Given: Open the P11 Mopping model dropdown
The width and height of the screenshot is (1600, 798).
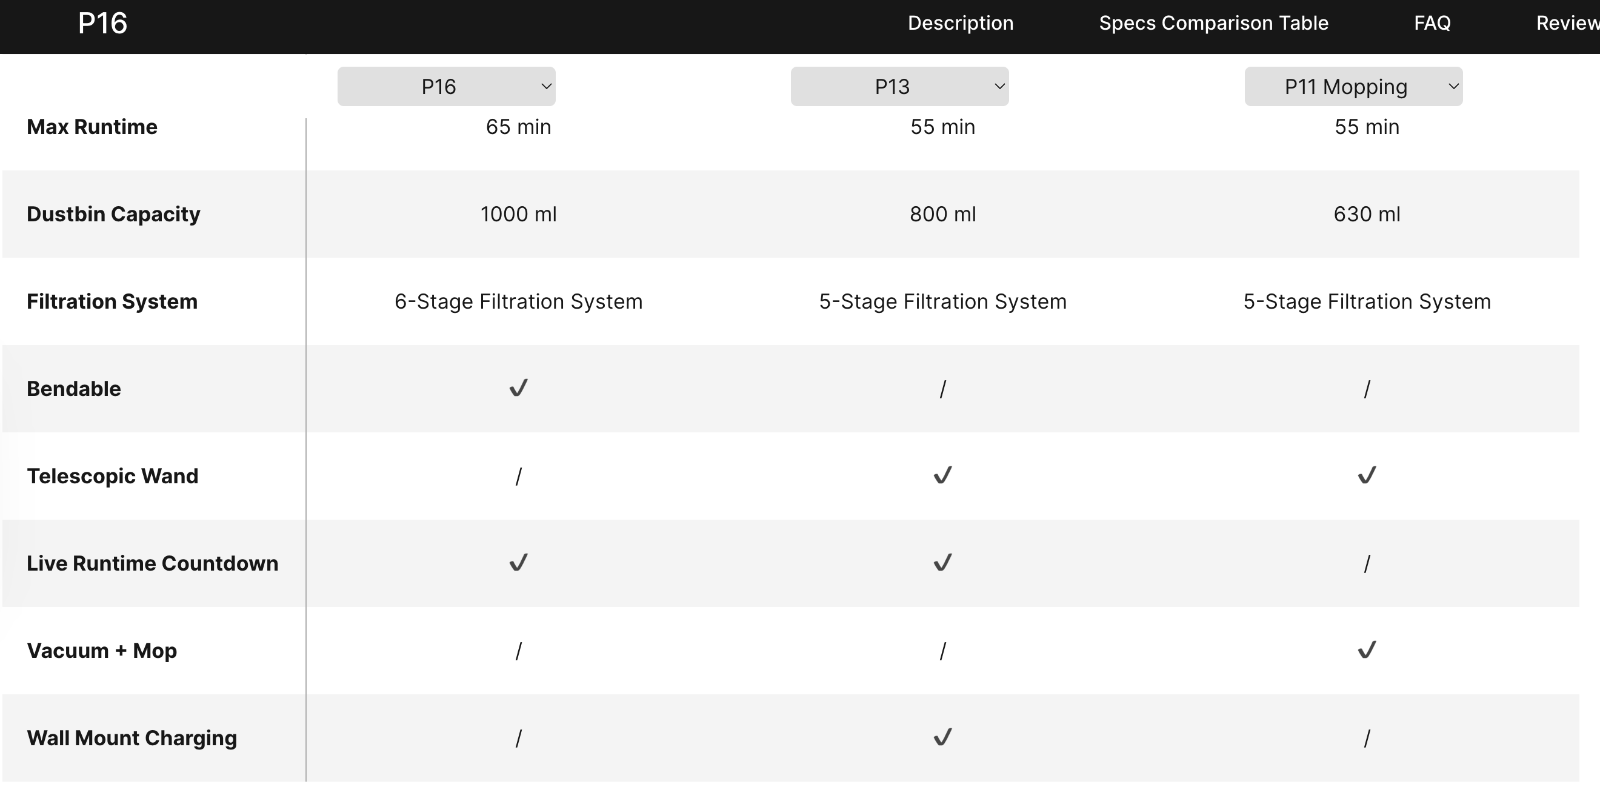Looking at the screenshot, I should click(1353, 87).
